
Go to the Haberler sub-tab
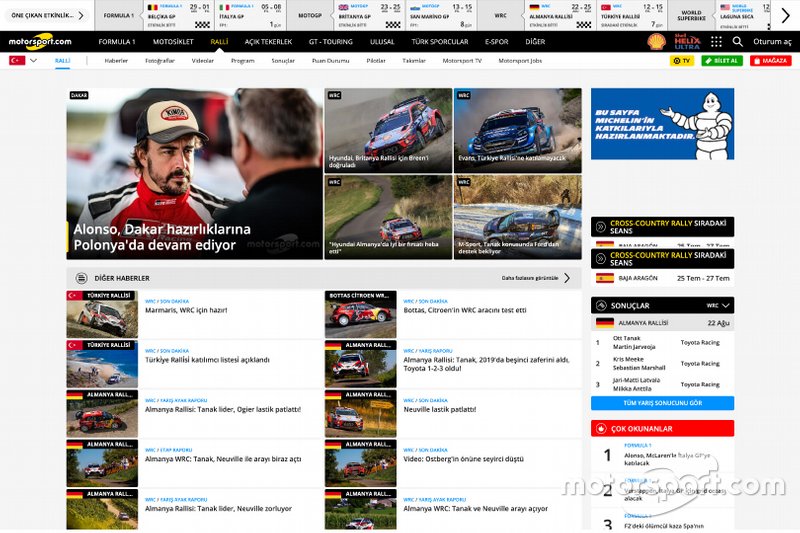(x=116, y=61)
